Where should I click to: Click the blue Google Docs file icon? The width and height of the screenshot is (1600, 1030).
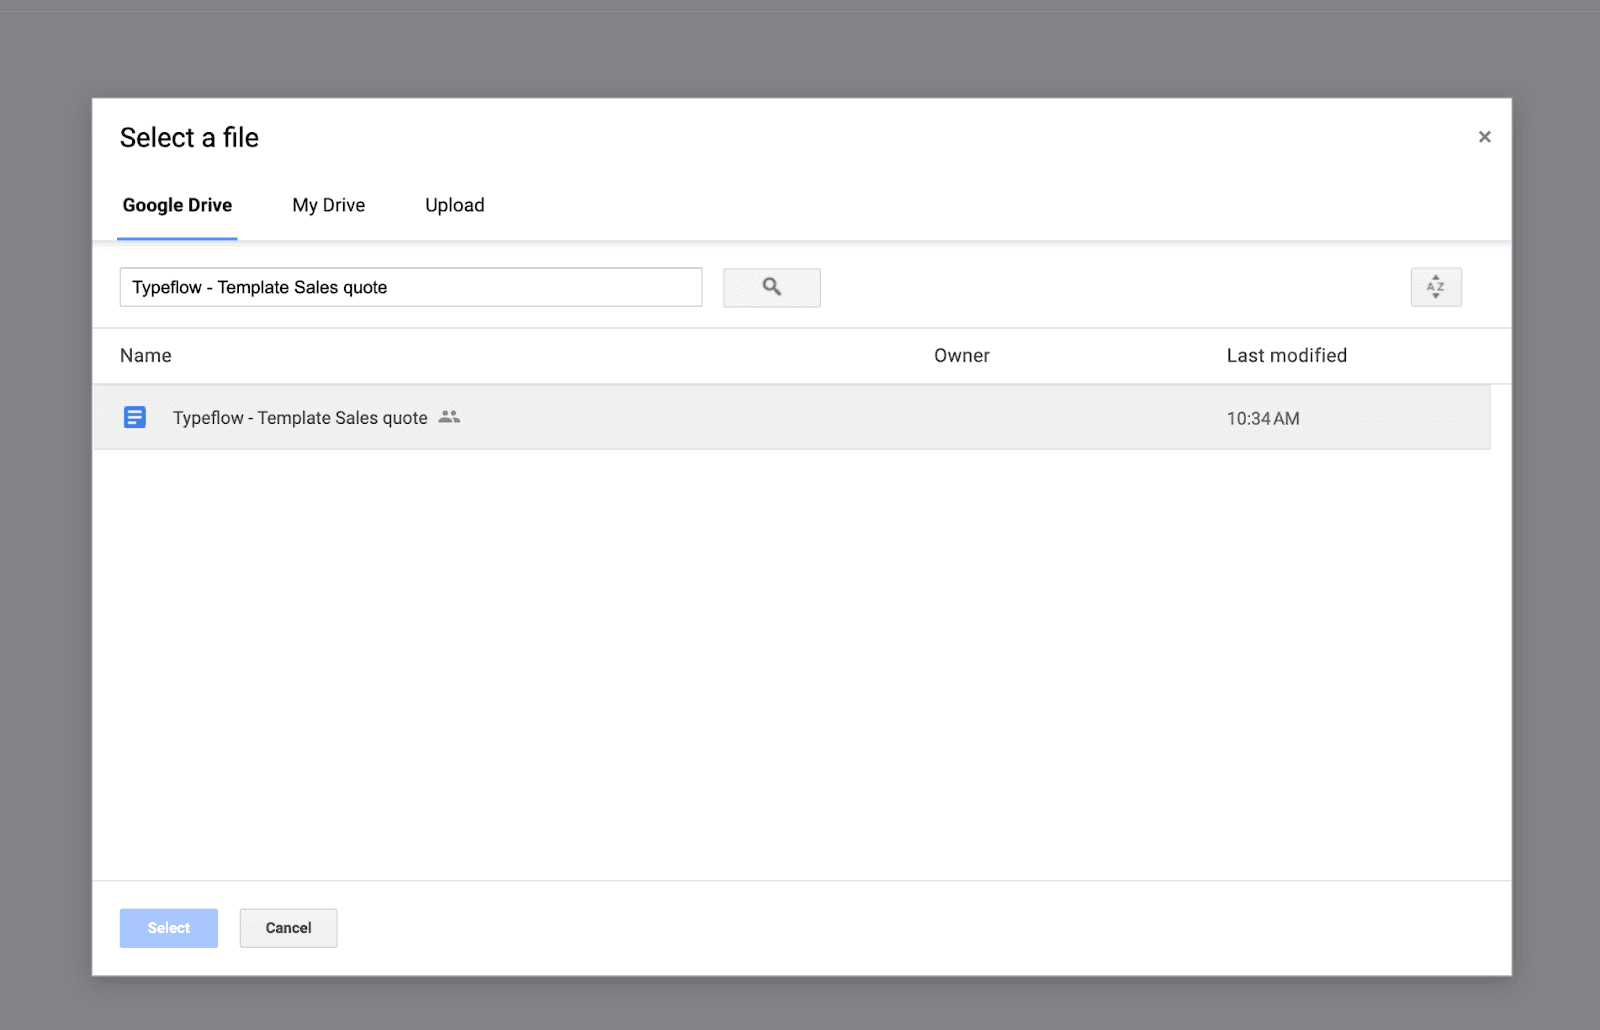coord(135,417)
